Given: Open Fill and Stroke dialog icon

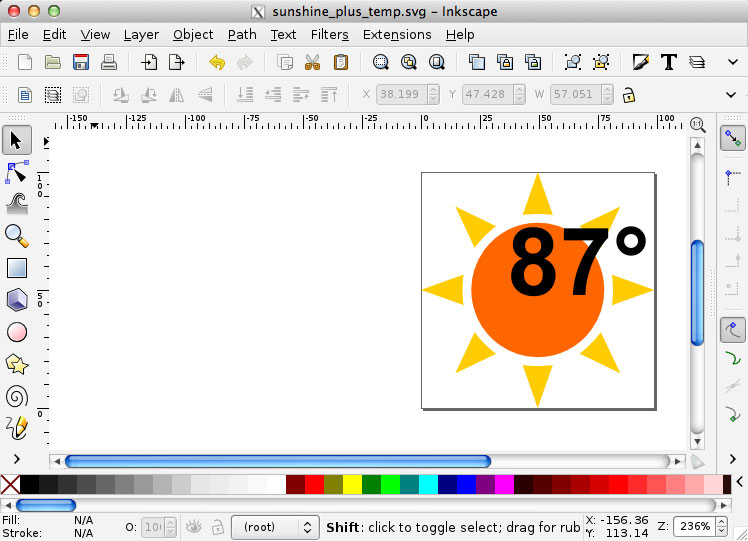Looking at the screenshot, I should tap(641, 62).
